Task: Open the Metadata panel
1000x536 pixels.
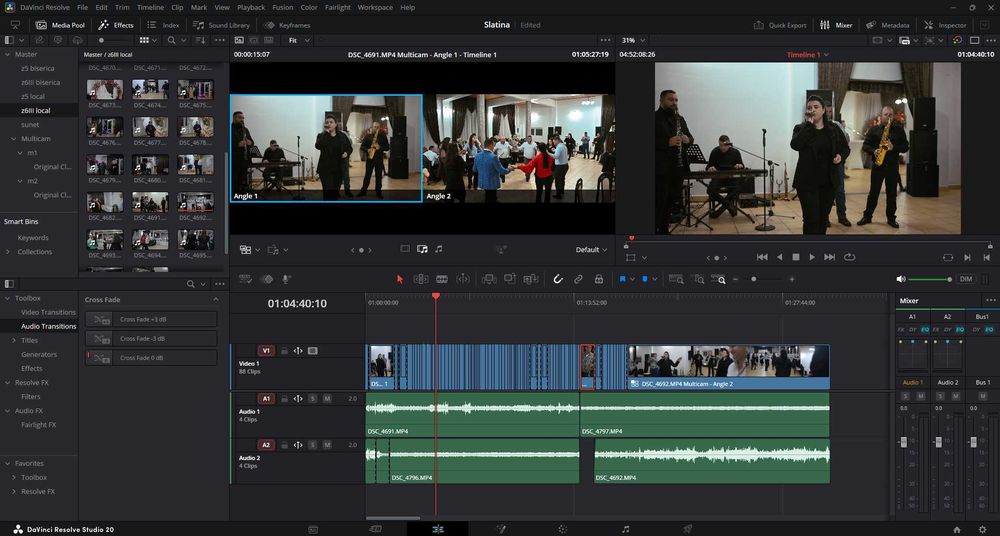Action: (888, 25)
